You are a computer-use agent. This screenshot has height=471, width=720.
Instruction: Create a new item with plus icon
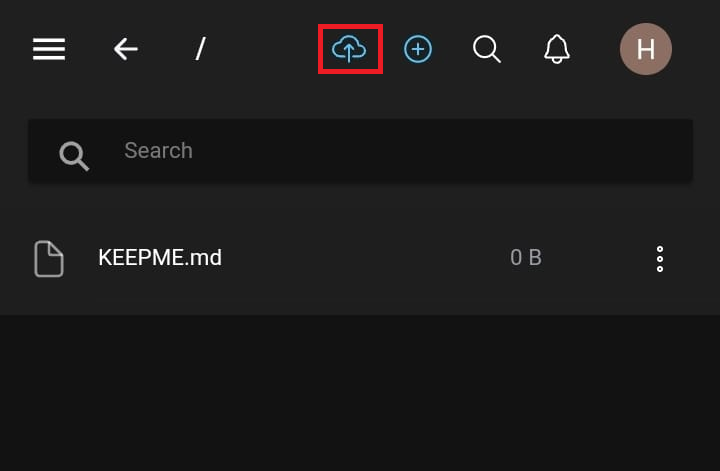coord(418,49)
